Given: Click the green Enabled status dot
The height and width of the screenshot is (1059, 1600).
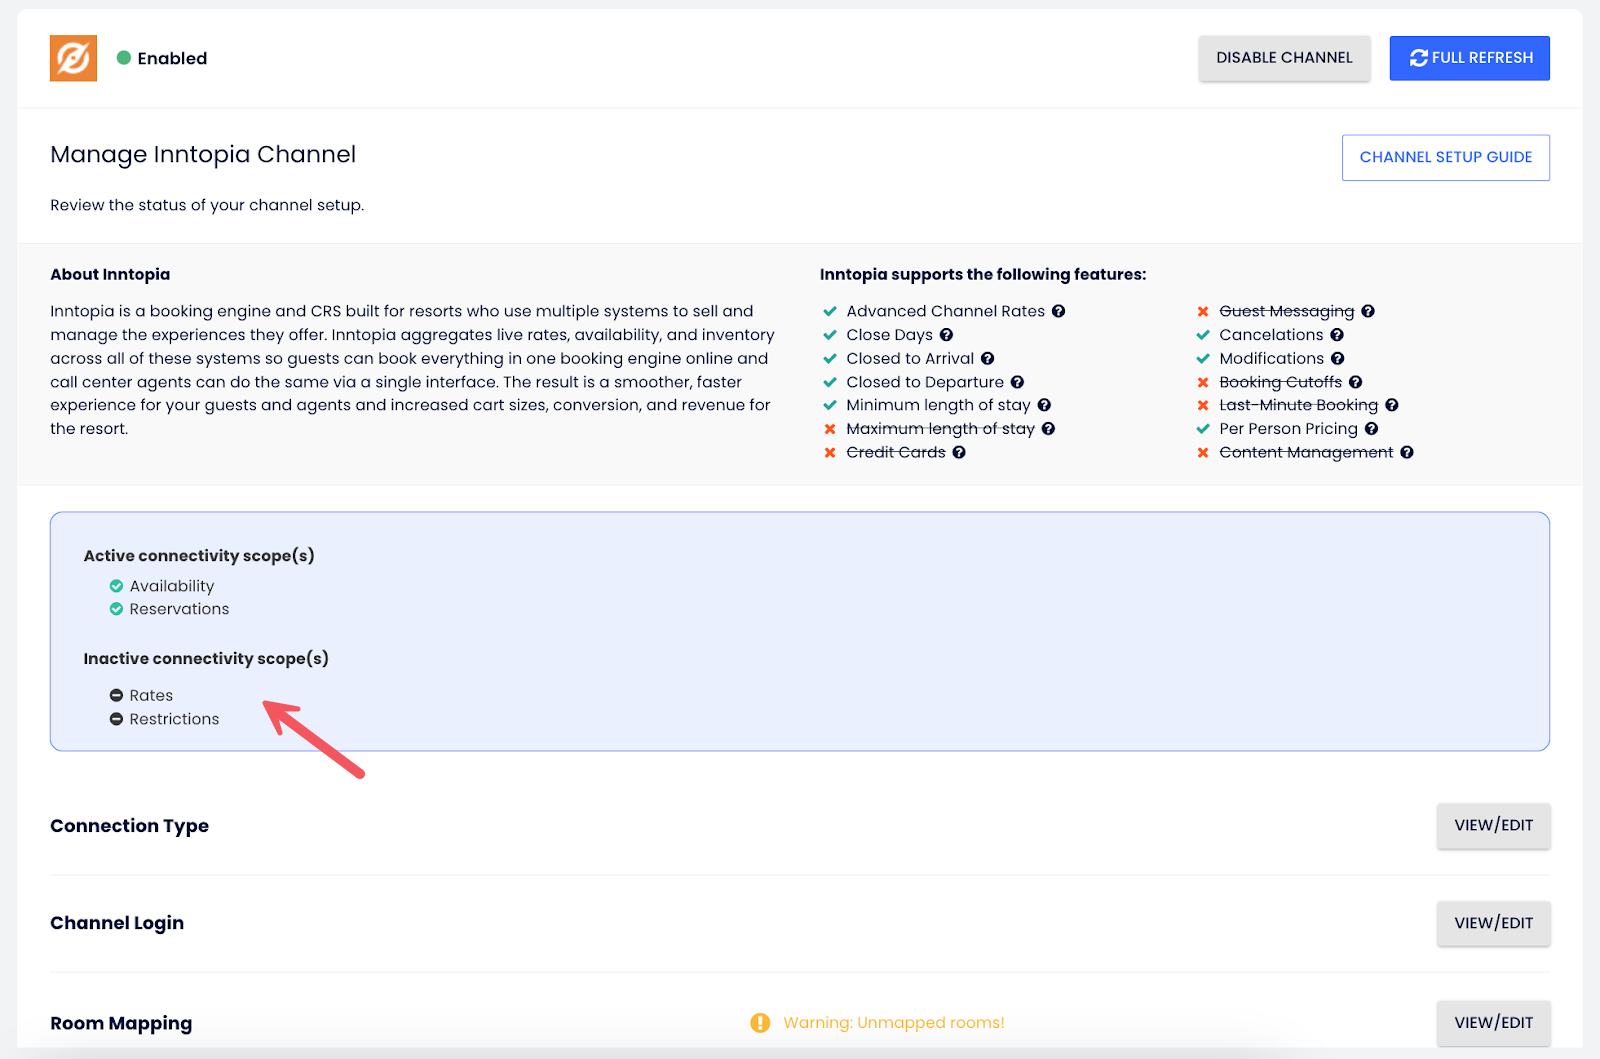Looking at the screenshot, I should pyautogui.click(x=124, y=58).
